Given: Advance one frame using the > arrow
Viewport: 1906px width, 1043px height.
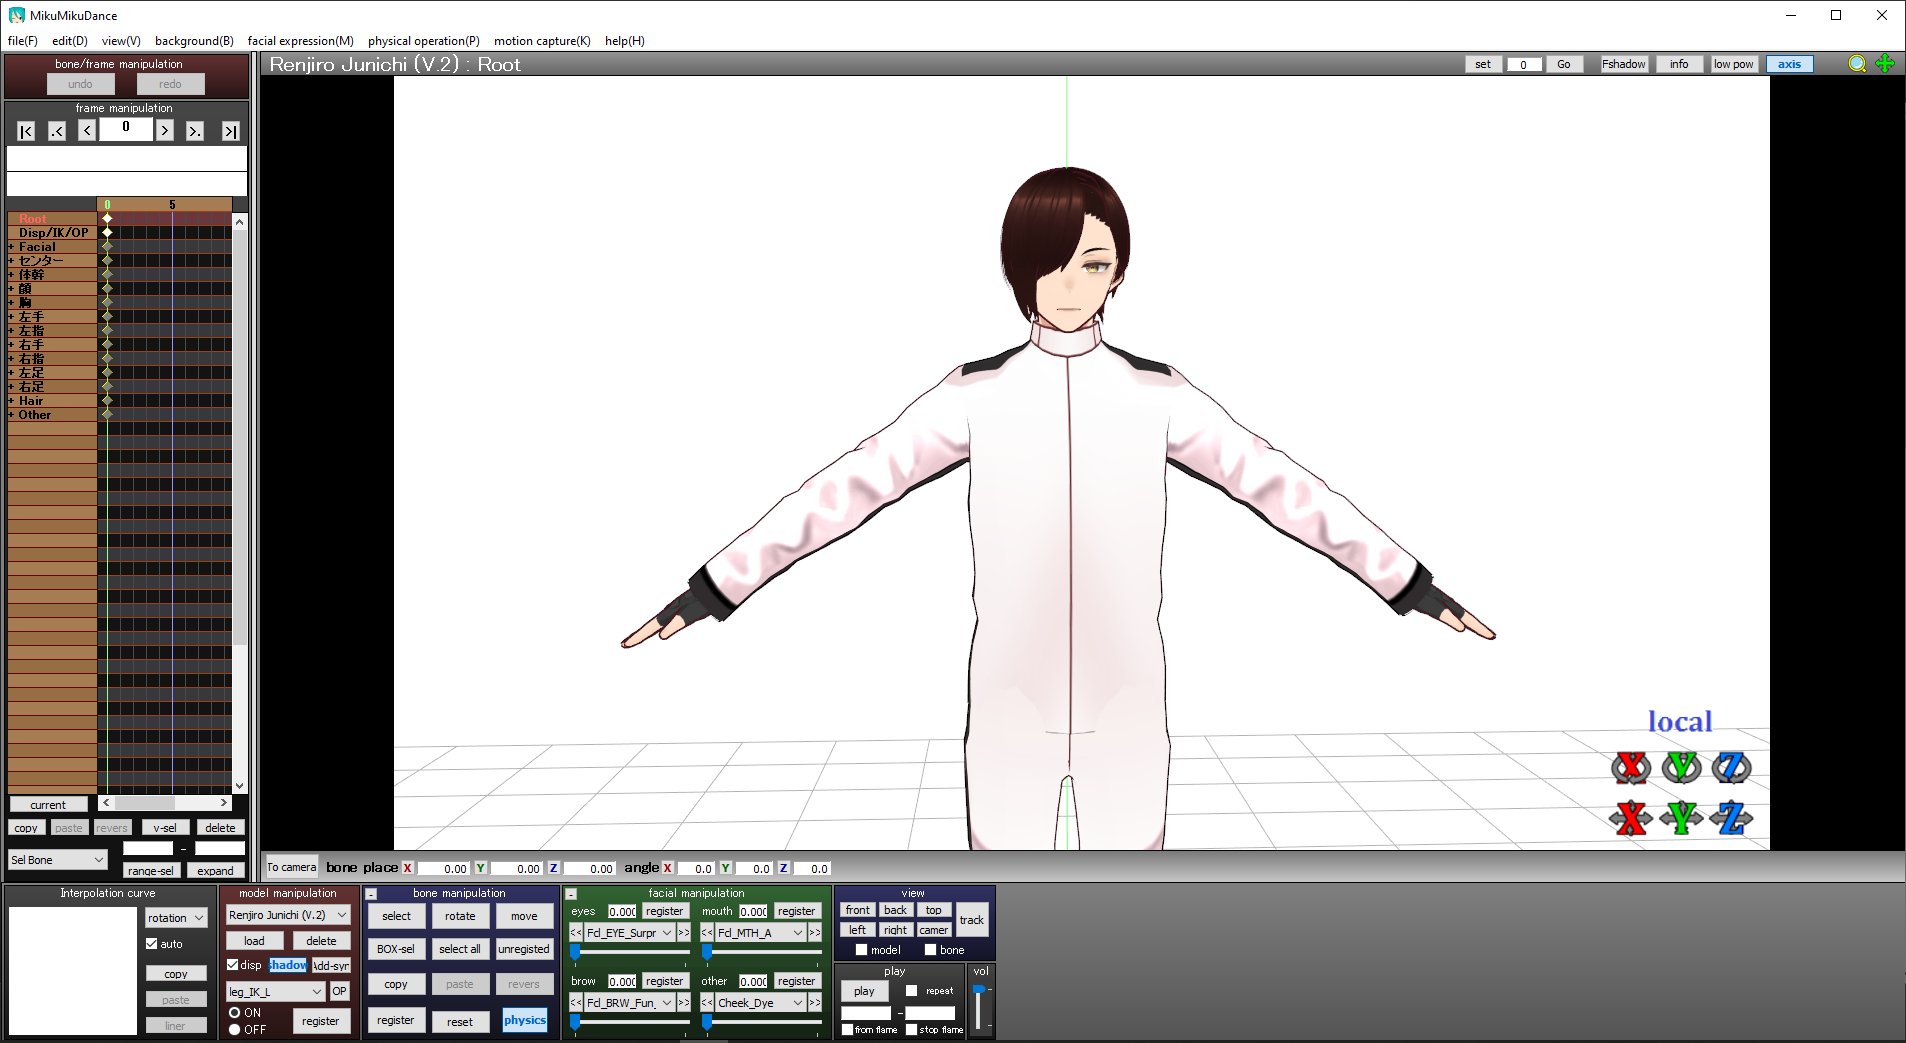Looking at the screenshot, I should pyautogui.click(x=164, y=130).
